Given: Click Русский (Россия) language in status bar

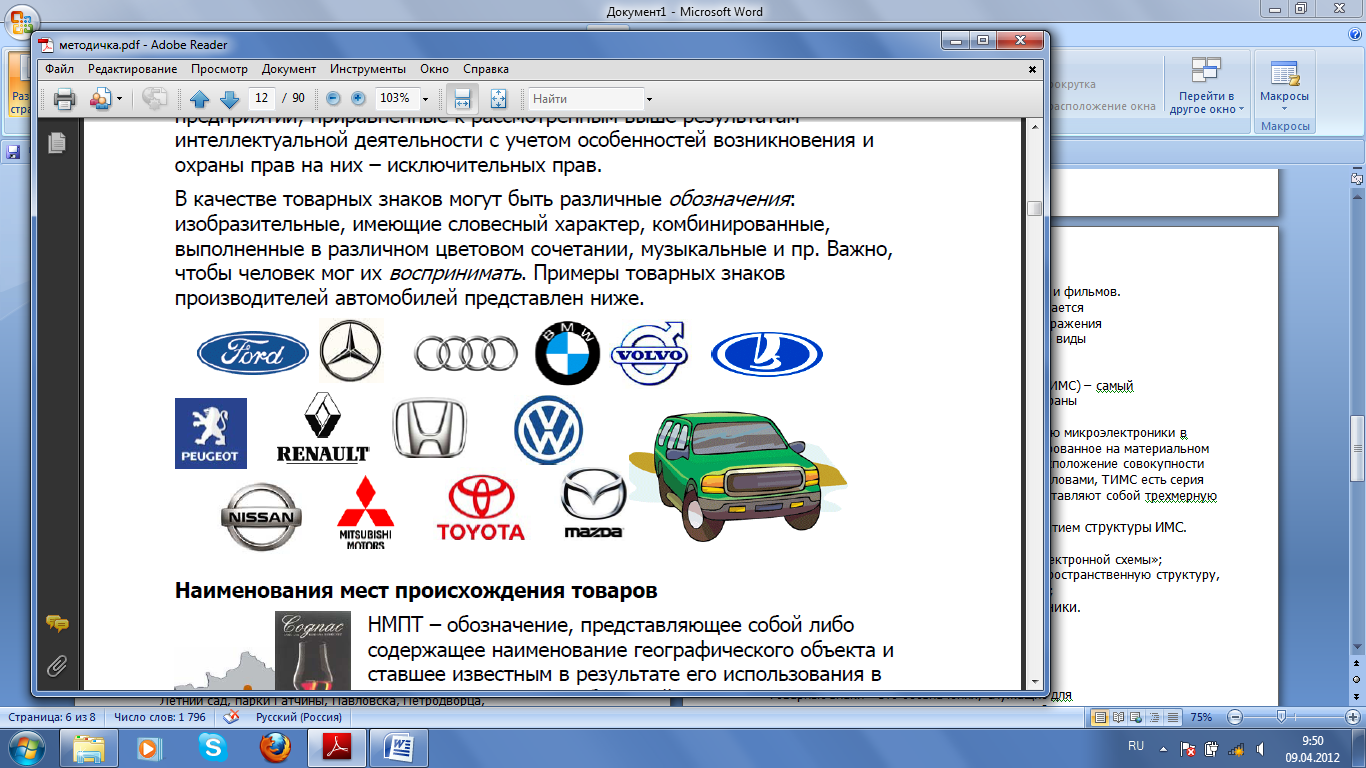Looking at the screenshot, I should pyautogui.click(x=299, y=717).
